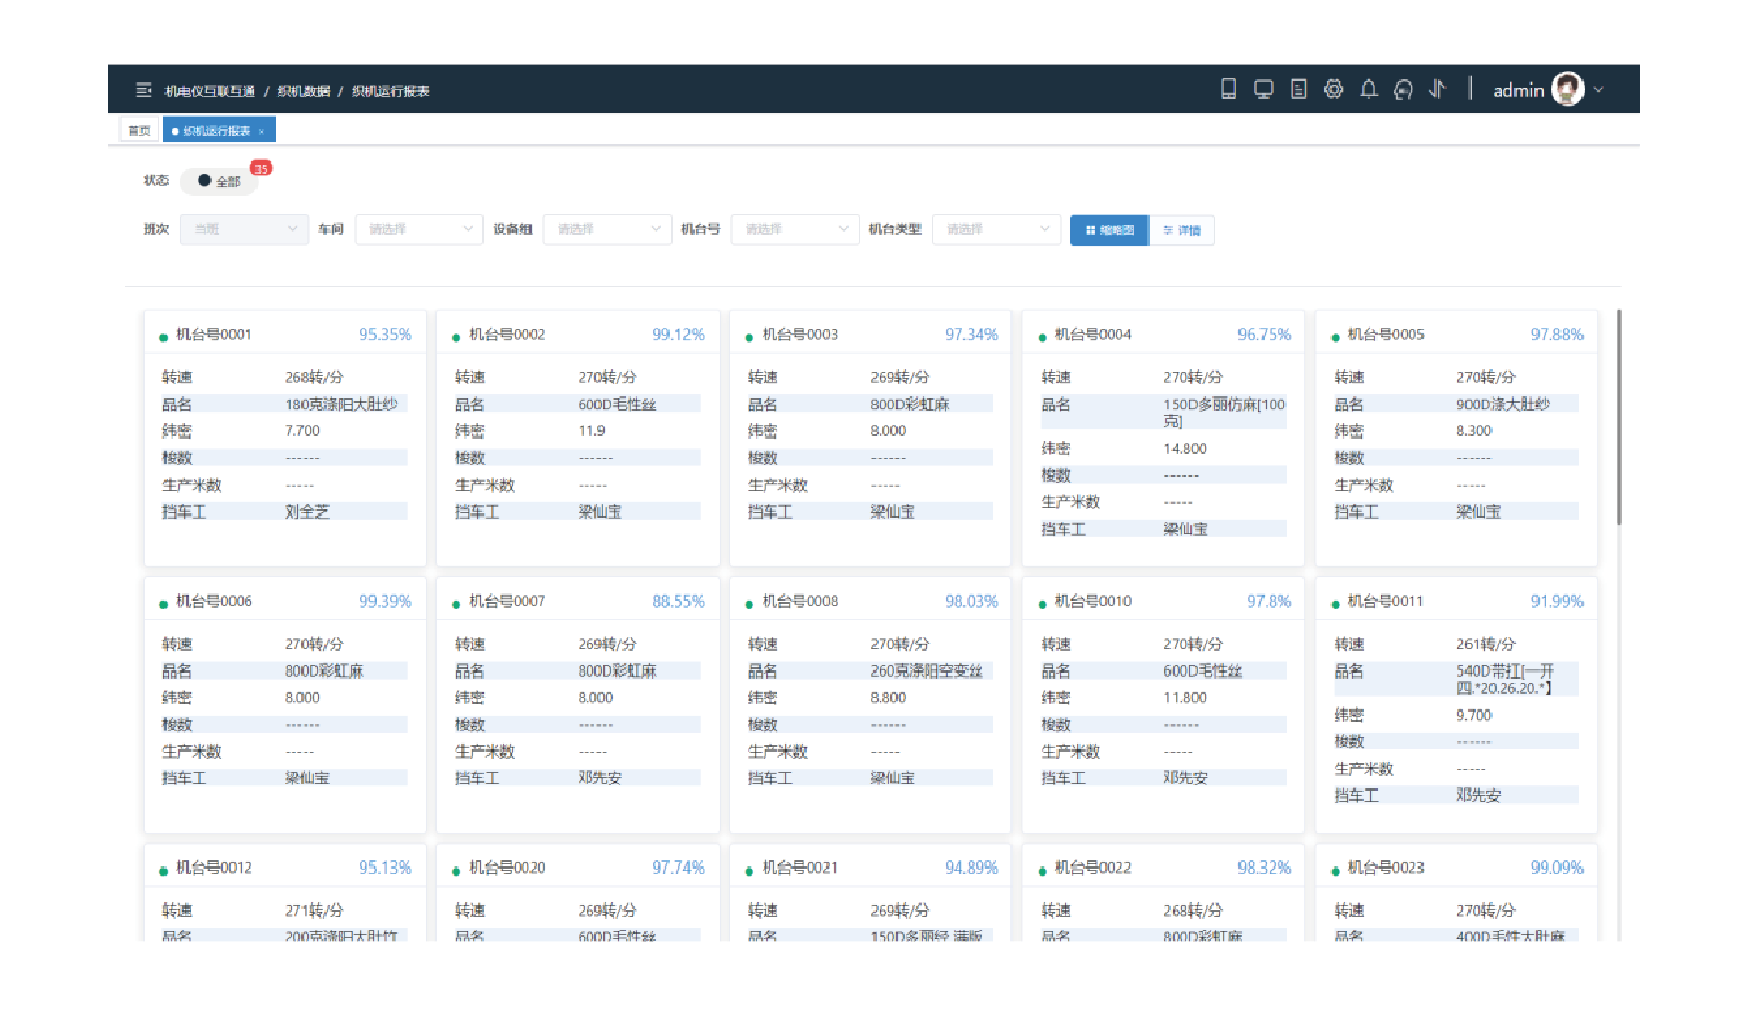Open the 车间 dropdown
Image resolution: width=1750 pixels, height=1030 pixels.
click(x=419, y=229)
